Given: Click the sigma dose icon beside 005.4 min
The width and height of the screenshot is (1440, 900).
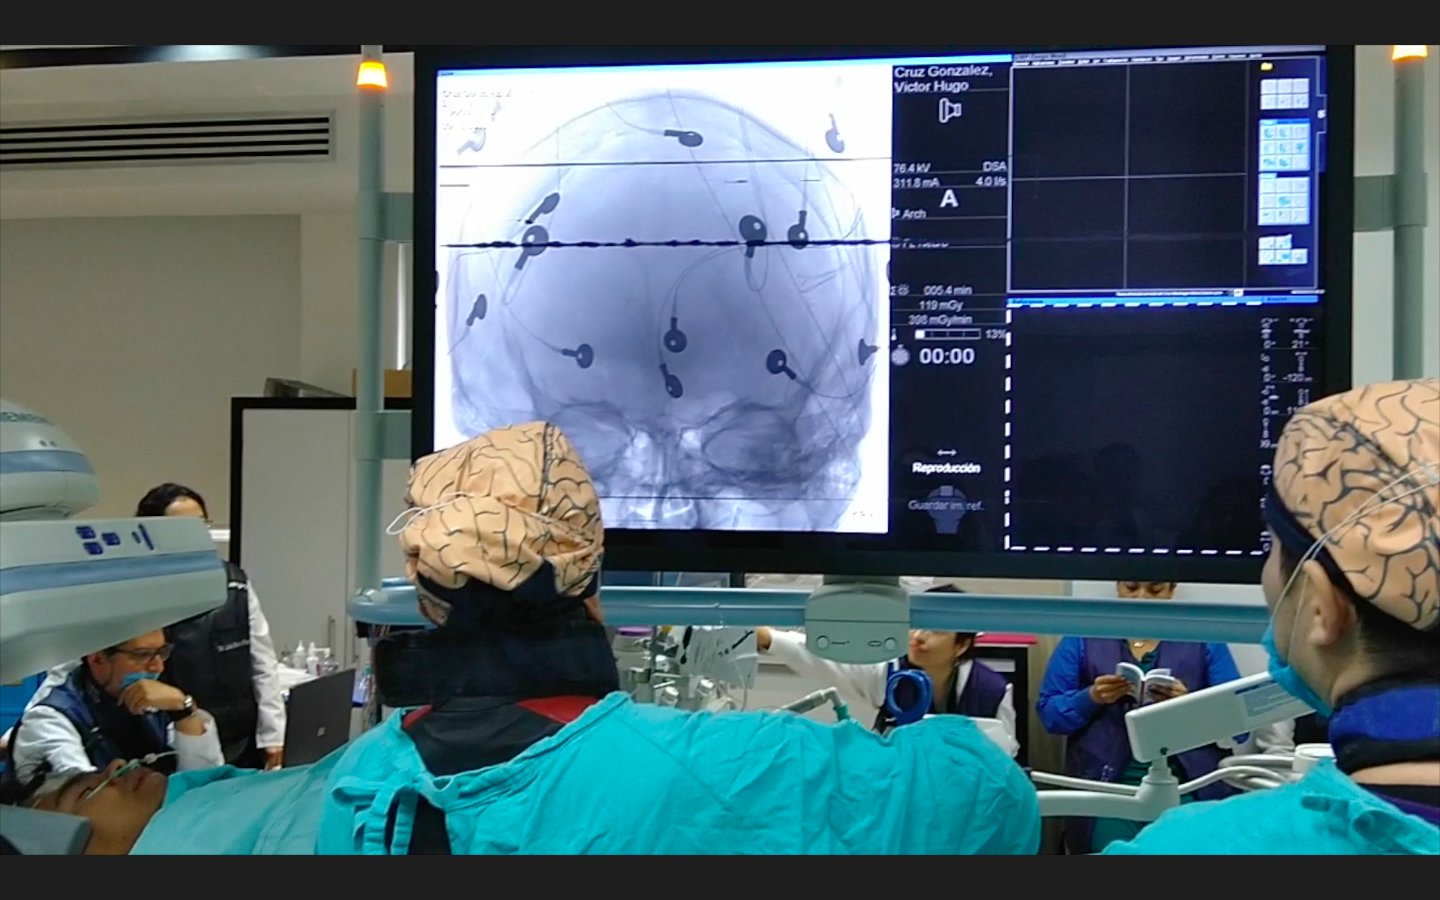Looking at the screenshot, I should pos(899,290).
